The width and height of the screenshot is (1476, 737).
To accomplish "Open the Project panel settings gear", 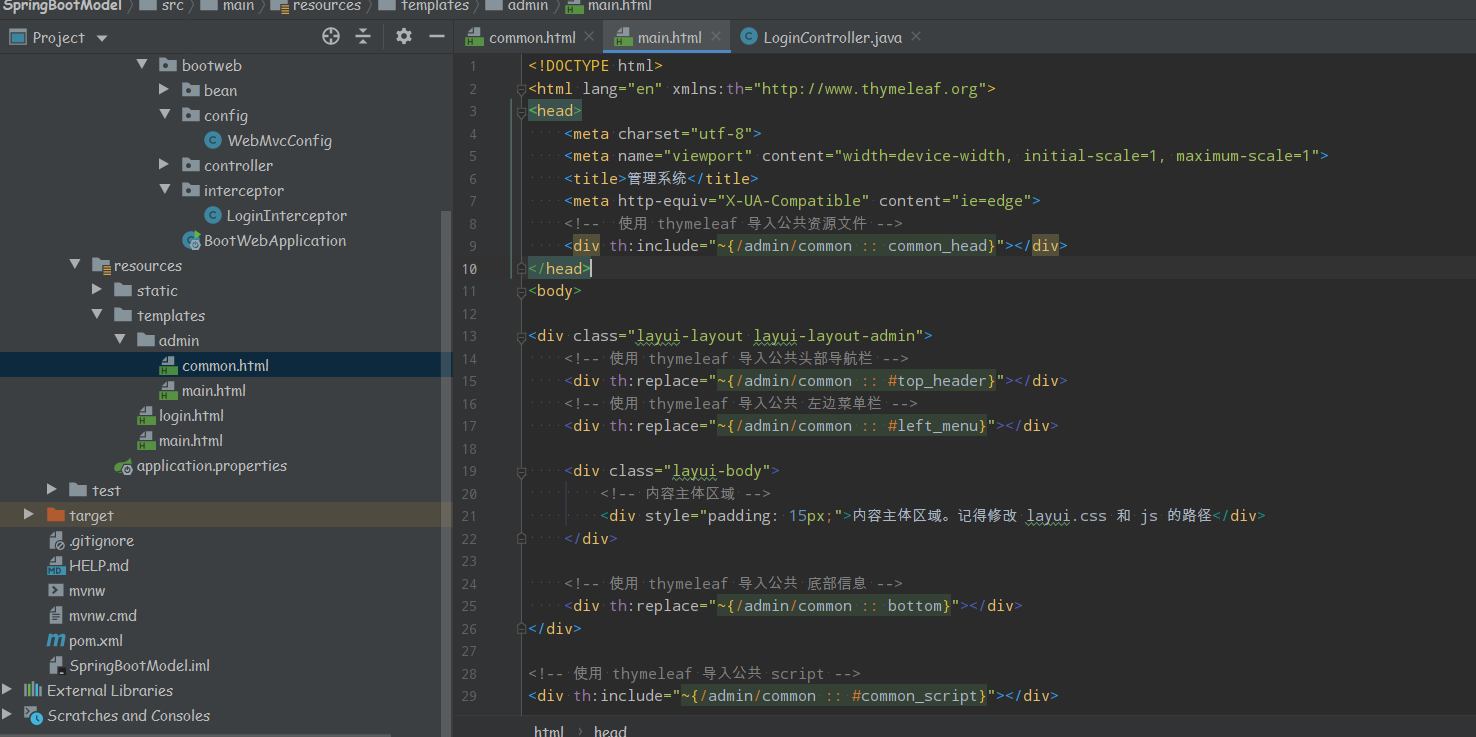I will coord(403,36).
